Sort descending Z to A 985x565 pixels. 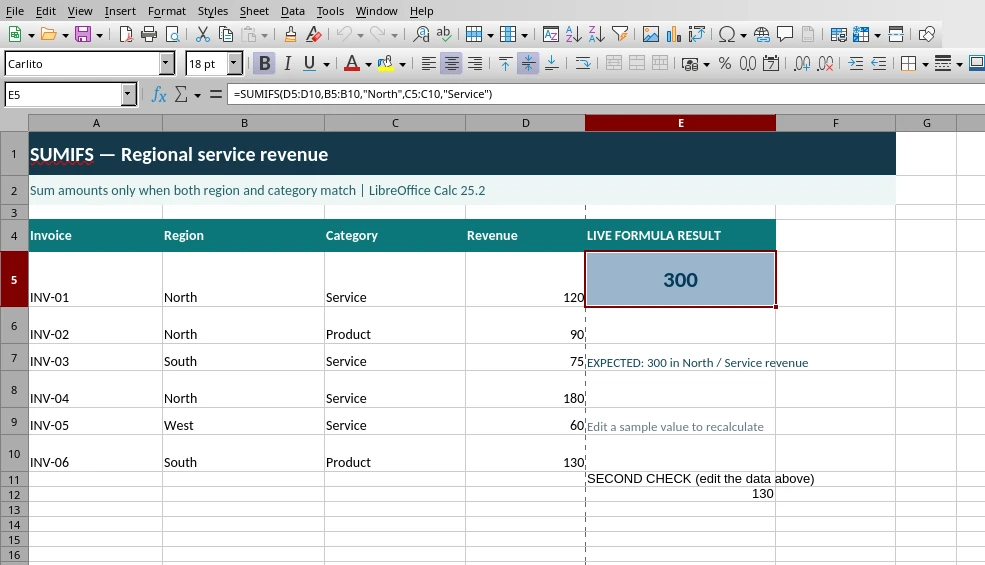point(597,34)
